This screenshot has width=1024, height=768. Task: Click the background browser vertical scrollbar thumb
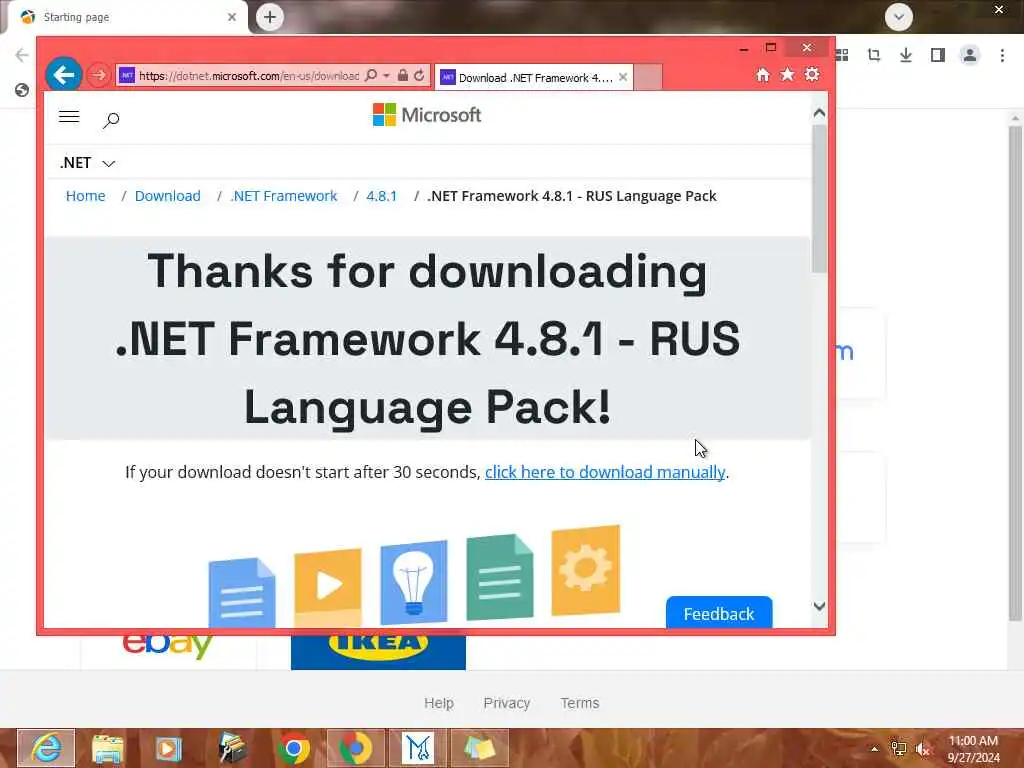click(1014, 372)
